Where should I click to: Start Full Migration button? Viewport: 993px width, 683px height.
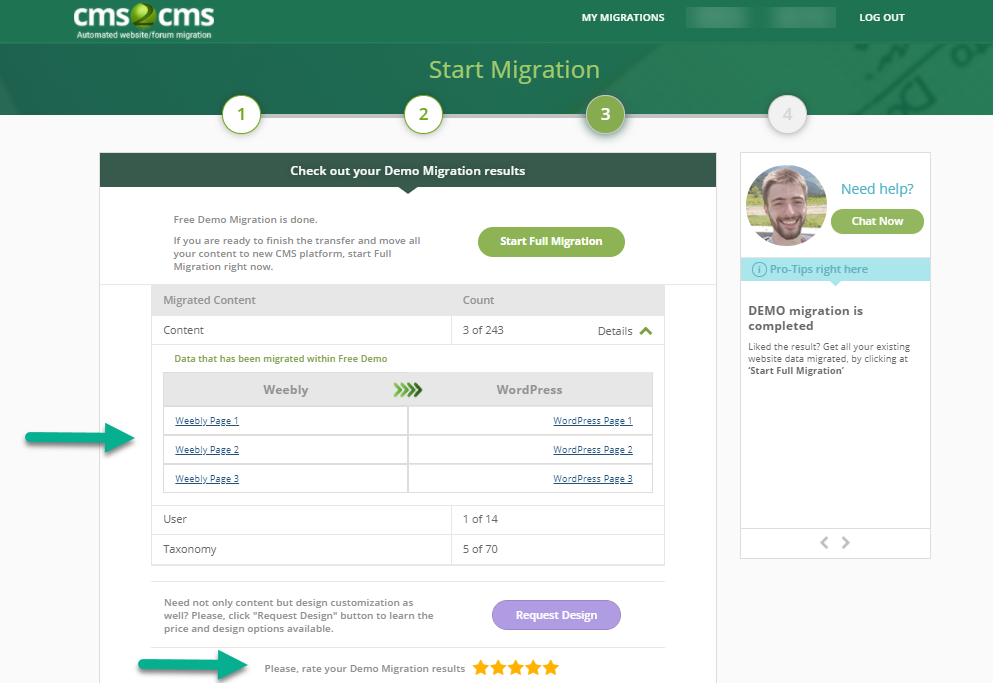point(551,241)
